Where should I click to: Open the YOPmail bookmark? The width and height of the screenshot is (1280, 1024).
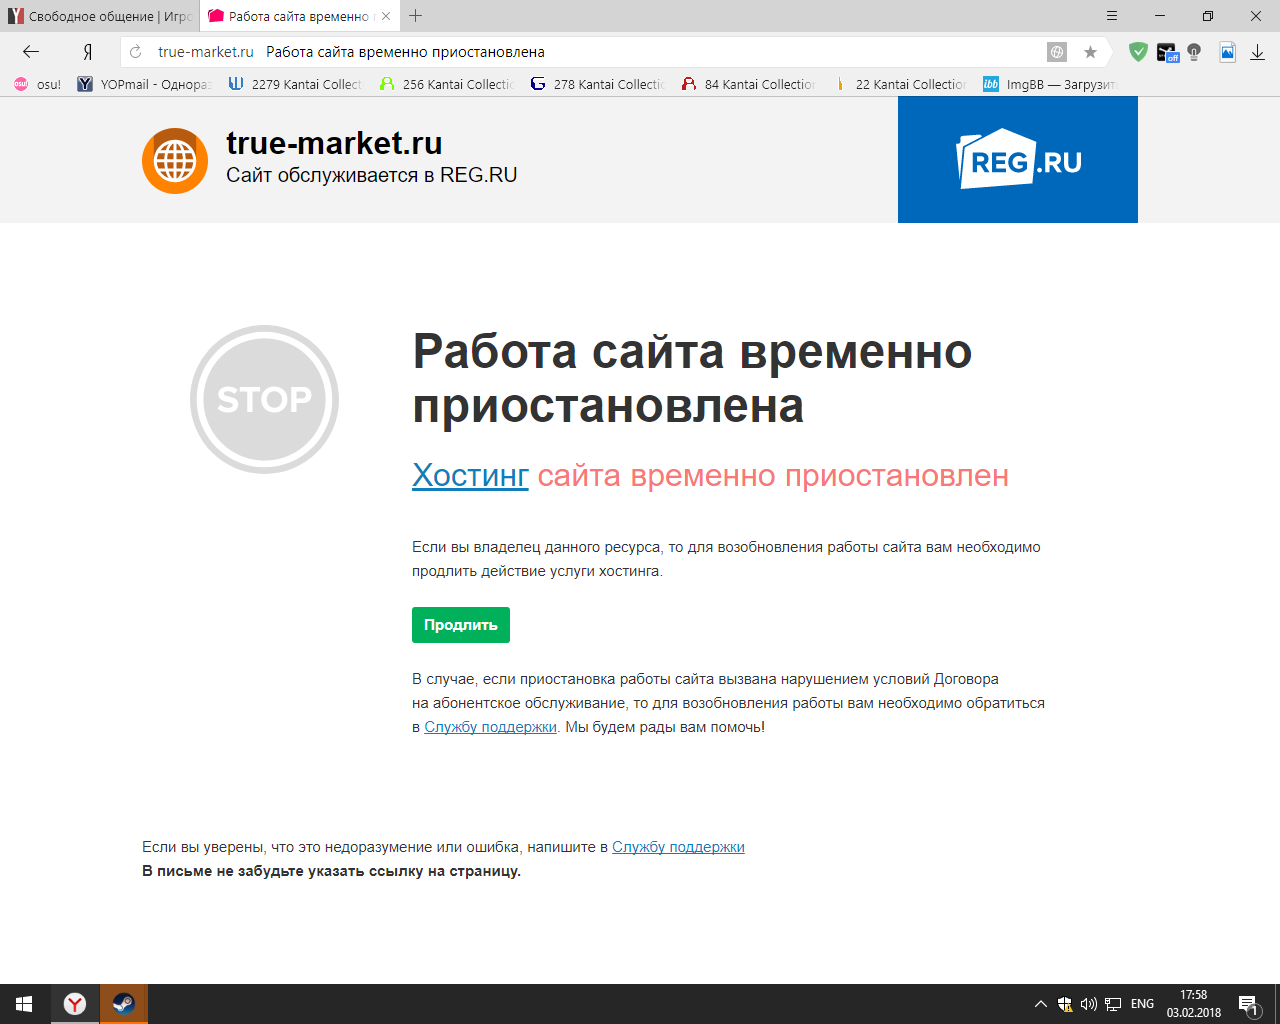pyautogui.click(x=145, y=84)
